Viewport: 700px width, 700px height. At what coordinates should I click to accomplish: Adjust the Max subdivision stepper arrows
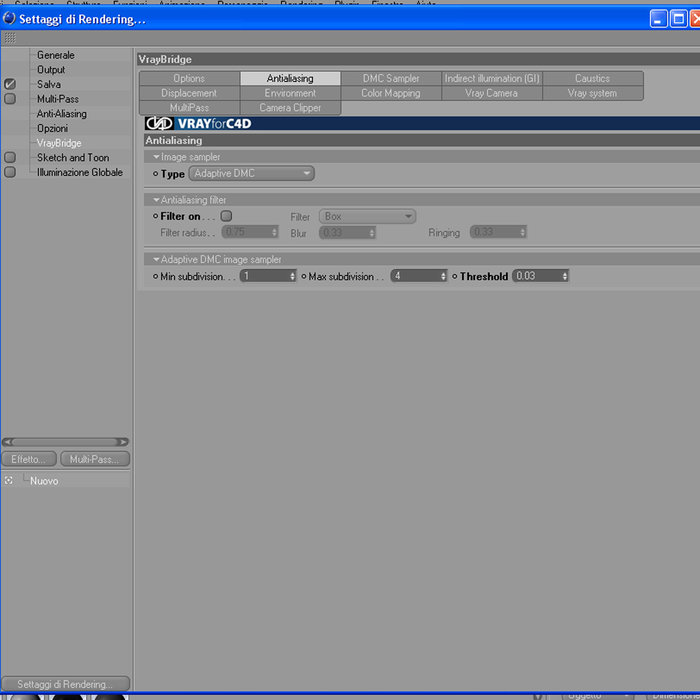click(443, 276)
